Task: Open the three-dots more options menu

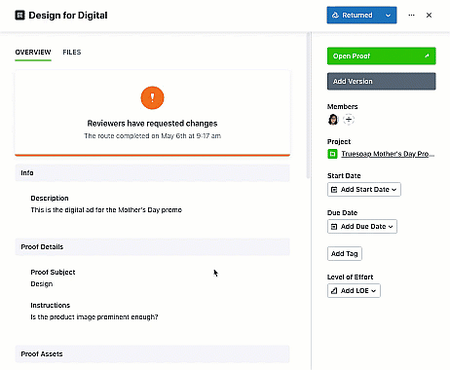Action: (x=411, y=15)
